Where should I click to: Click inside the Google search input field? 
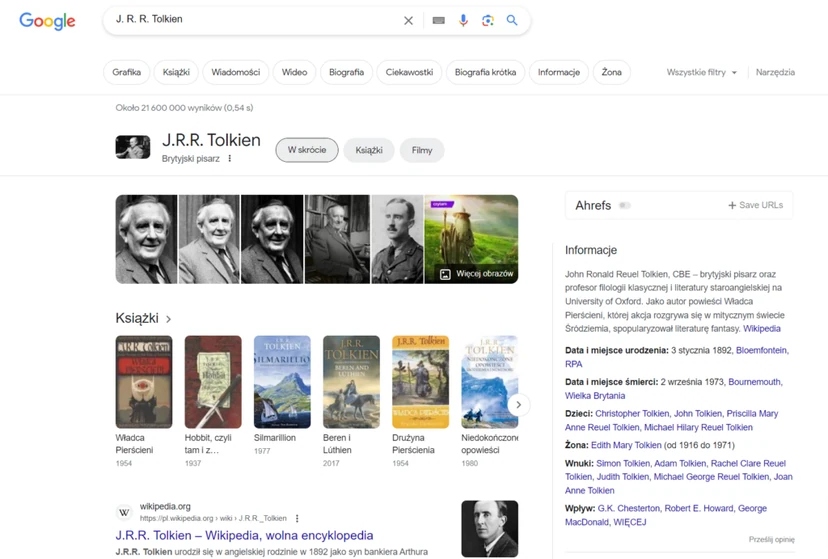click(x=253, y=20)
